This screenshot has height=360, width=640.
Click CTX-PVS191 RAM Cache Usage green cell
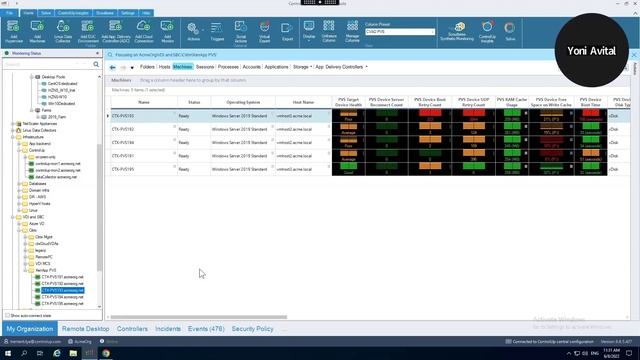pyautogui.click(x=512, y=156)
